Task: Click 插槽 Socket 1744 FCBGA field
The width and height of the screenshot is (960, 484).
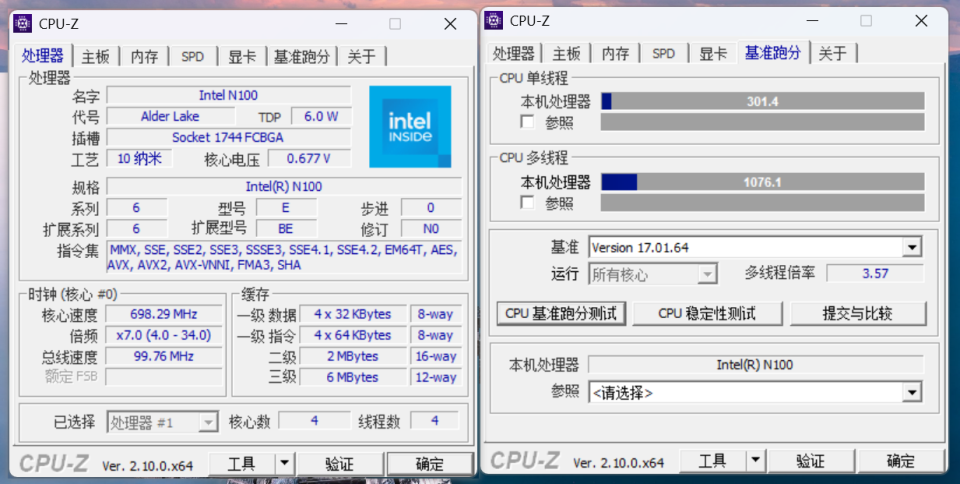Action: [228, 137]
